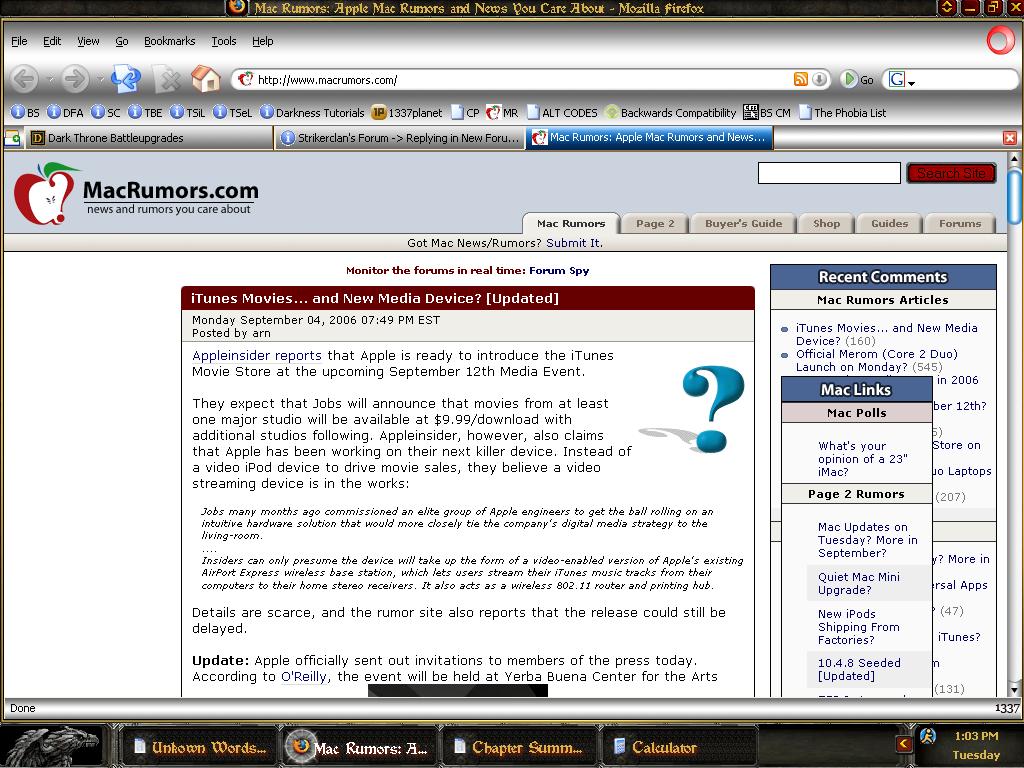The width and height of the screenshot is (1024, 768).
Task: Click the RSS feed icon in address bar
Action: coord(801,79)
